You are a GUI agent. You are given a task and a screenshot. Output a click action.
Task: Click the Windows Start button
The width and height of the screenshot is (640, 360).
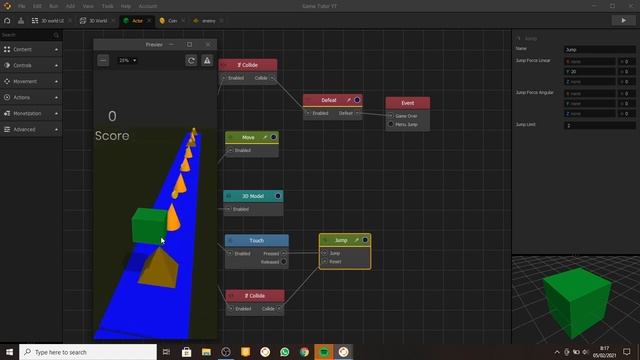click(x=9, y=352)
